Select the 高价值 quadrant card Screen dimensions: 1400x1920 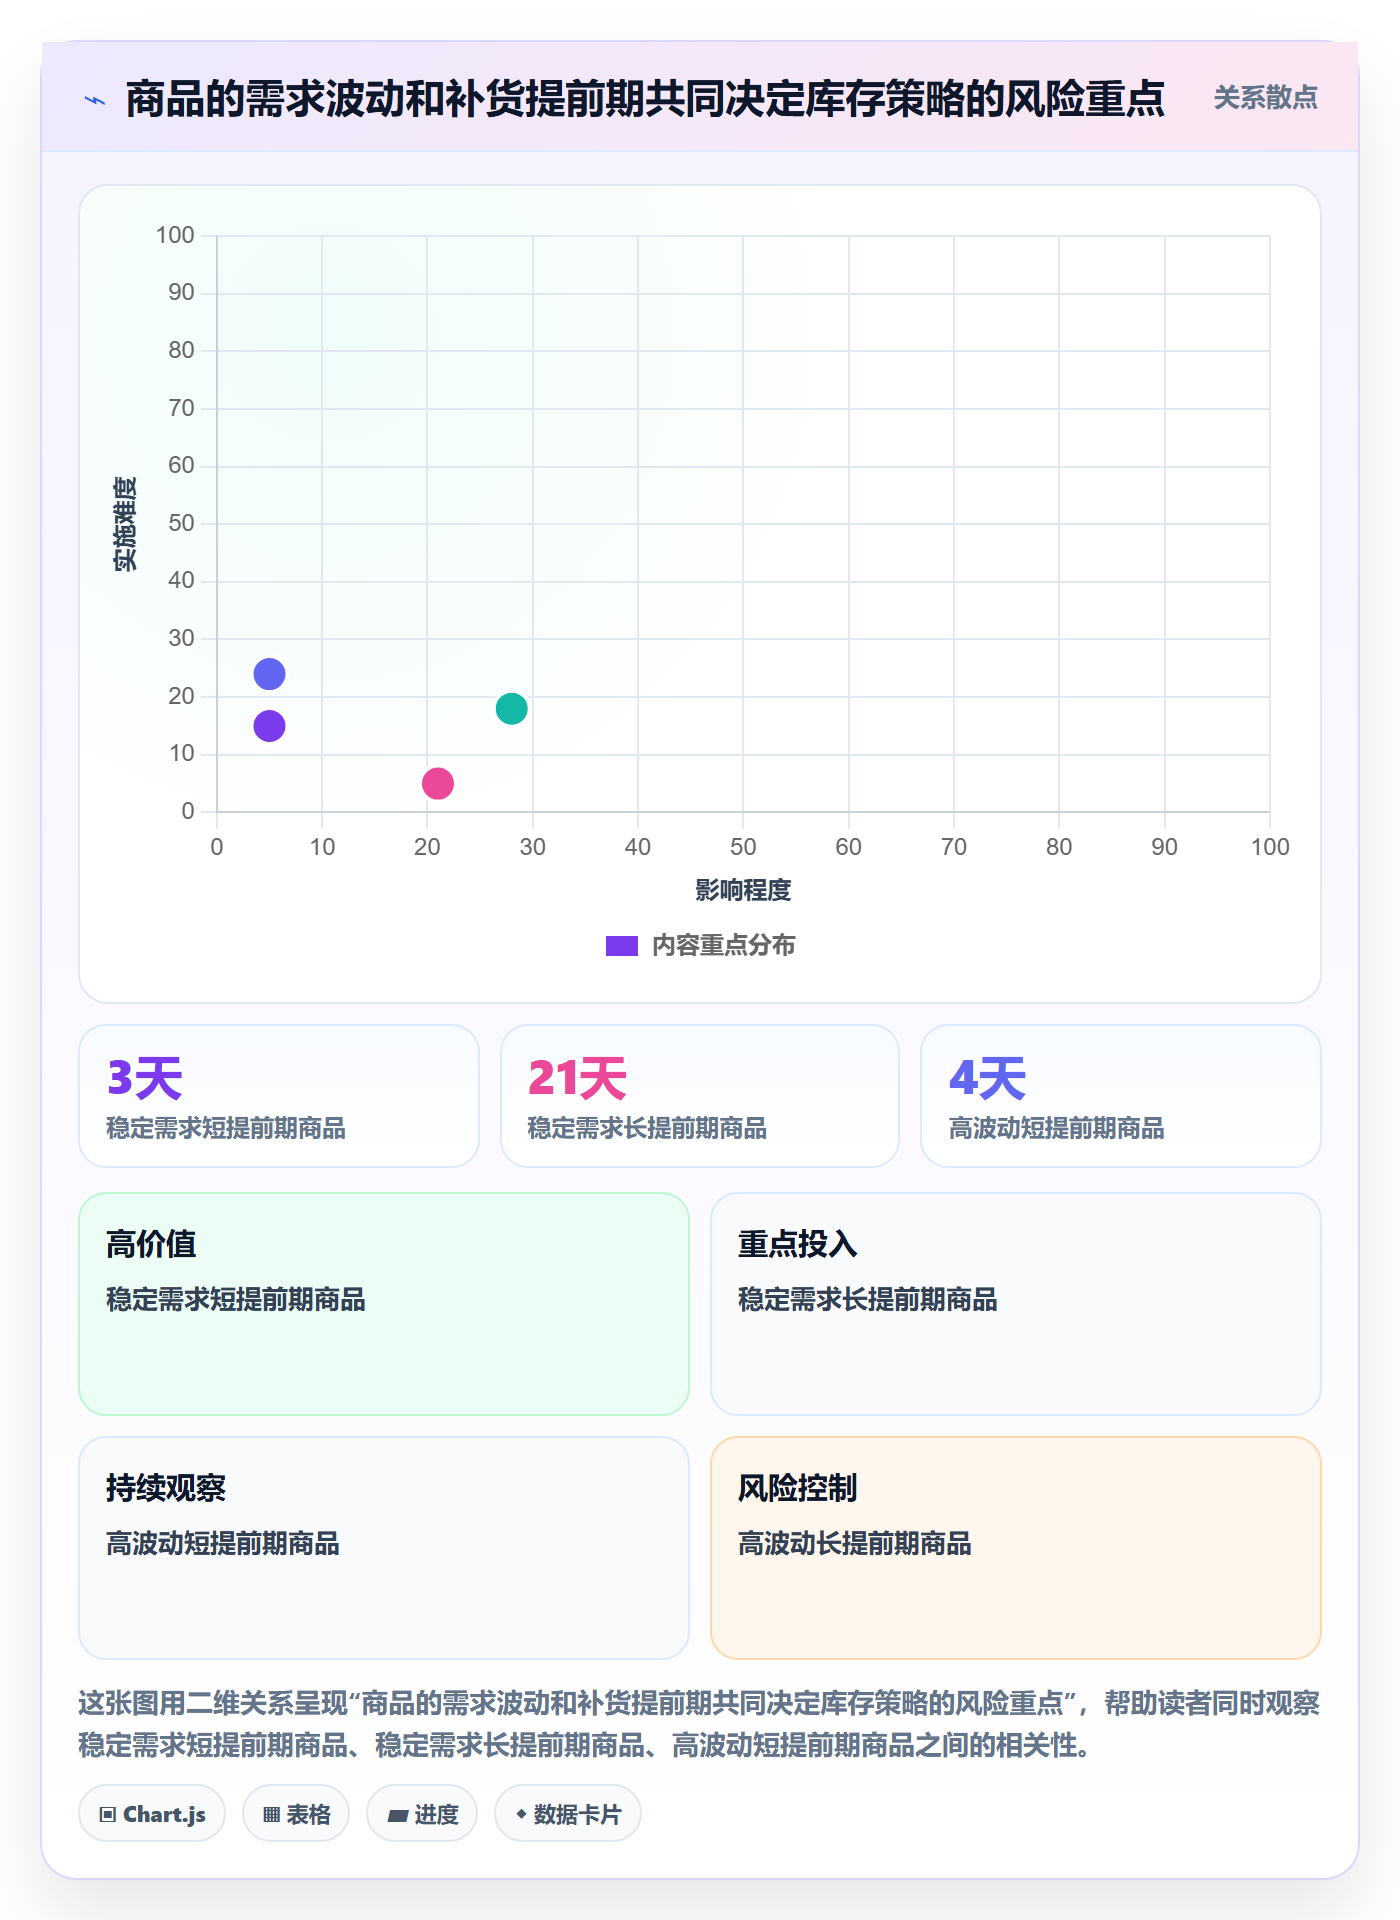[384, 1304]
